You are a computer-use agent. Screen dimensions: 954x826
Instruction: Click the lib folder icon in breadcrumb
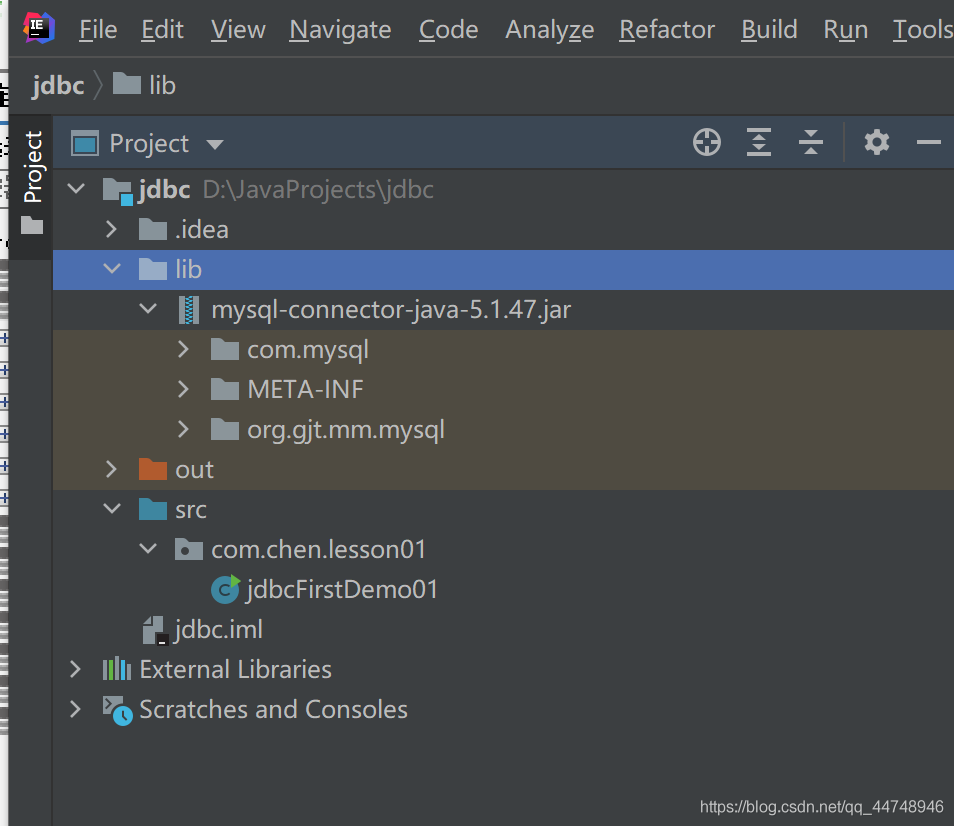[127, 83]
